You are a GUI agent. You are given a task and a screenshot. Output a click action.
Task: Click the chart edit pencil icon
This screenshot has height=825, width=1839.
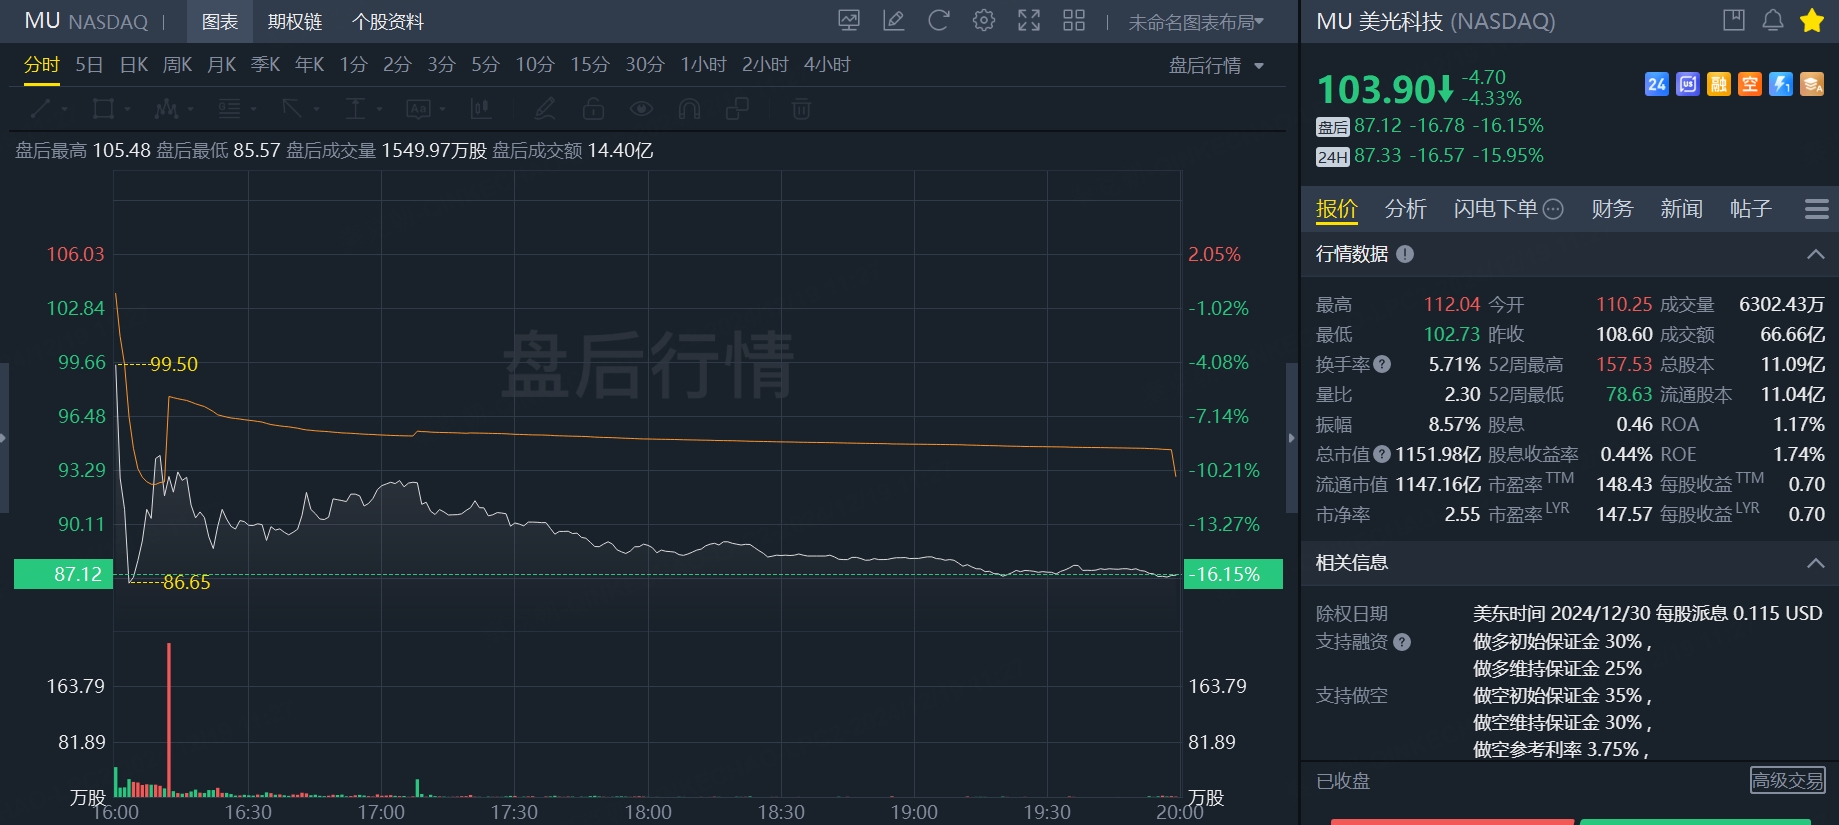[893, 21]
